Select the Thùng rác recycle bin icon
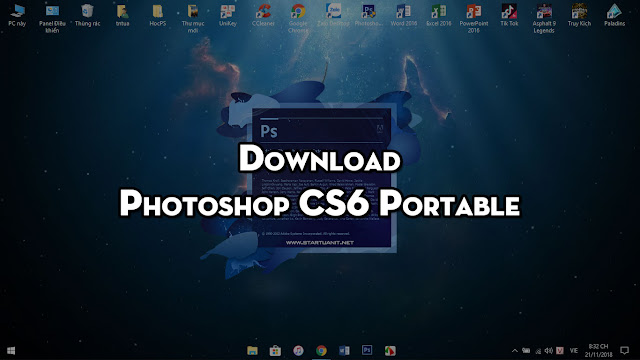Viewport: 640px width, 360px height. (x=87, y=16)
